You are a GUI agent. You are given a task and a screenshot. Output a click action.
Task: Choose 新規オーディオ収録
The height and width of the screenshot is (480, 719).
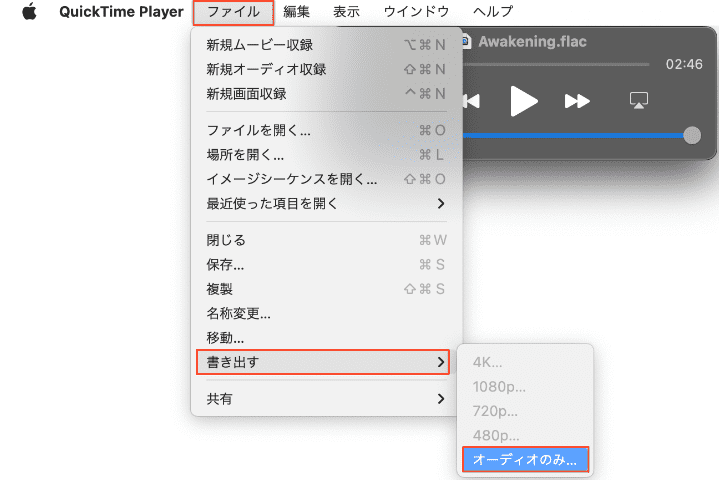point(326,69)
